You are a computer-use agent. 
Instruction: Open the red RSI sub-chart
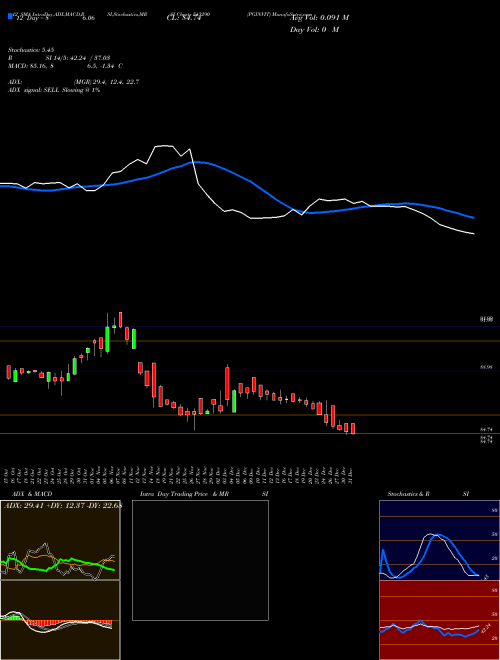tap(439, 620)
